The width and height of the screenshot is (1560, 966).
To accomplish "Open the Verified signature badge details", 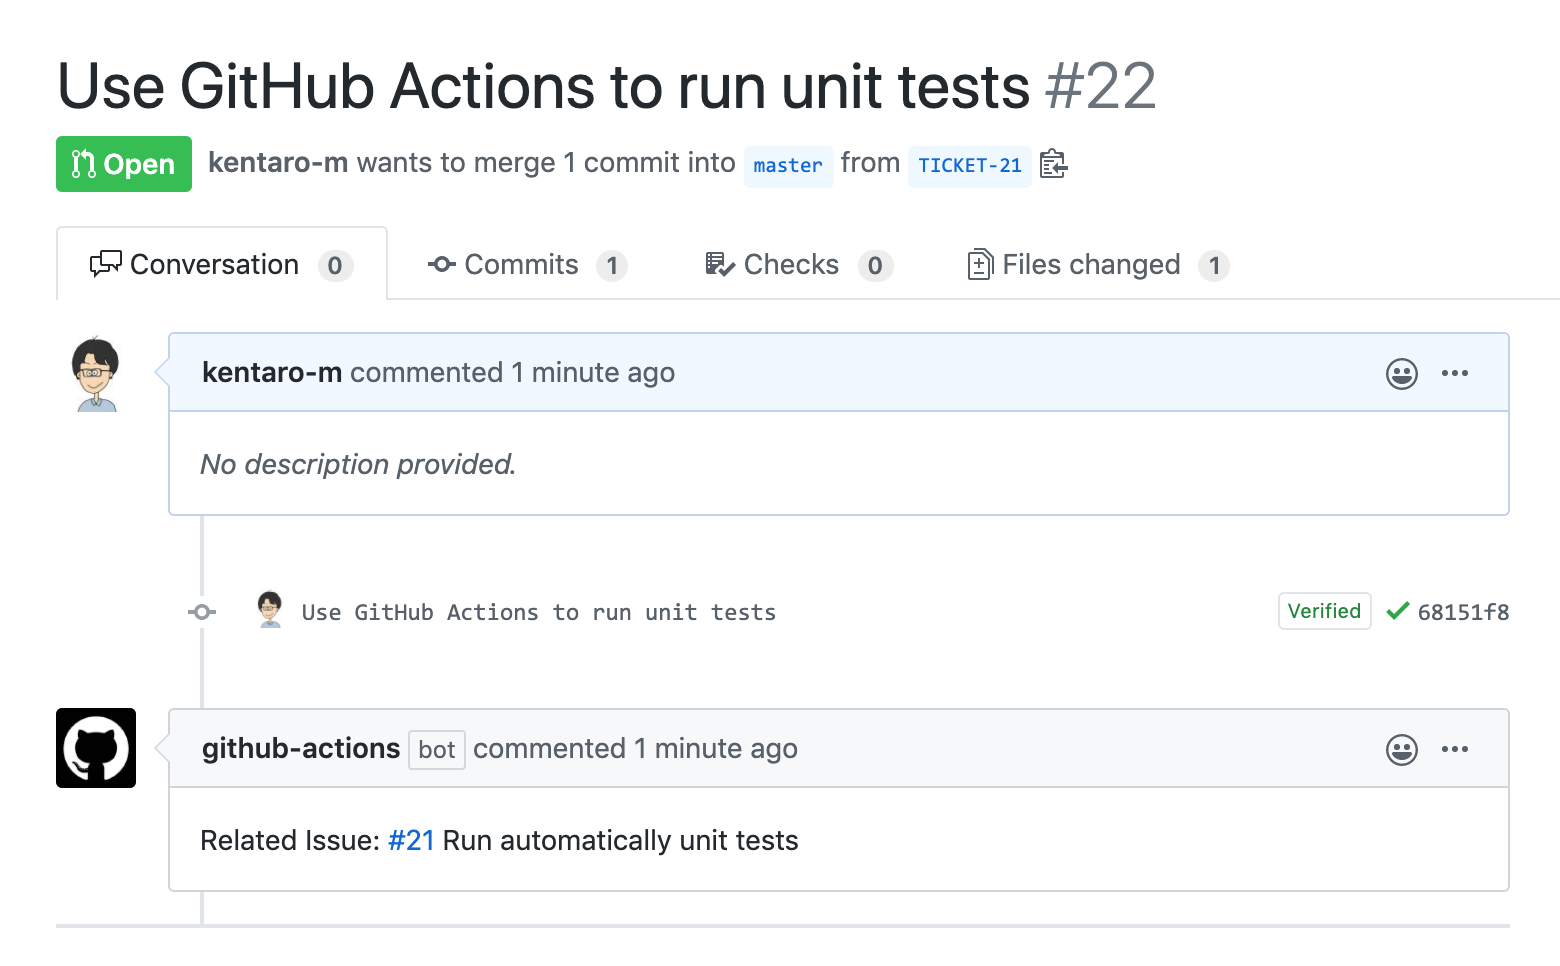I will click(1324, 611).
